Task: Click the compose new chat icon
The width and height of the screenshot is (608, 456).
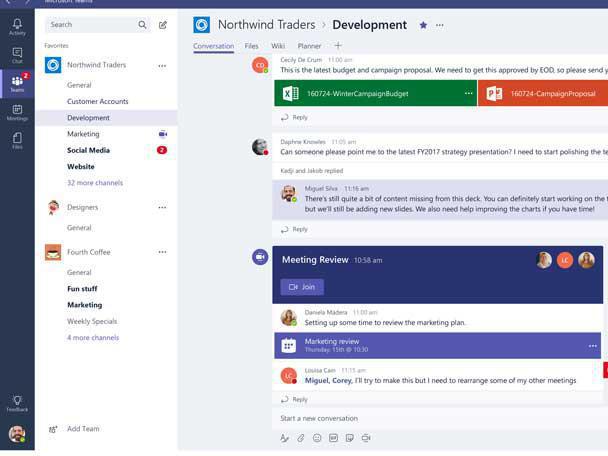Action: [163, 25]
